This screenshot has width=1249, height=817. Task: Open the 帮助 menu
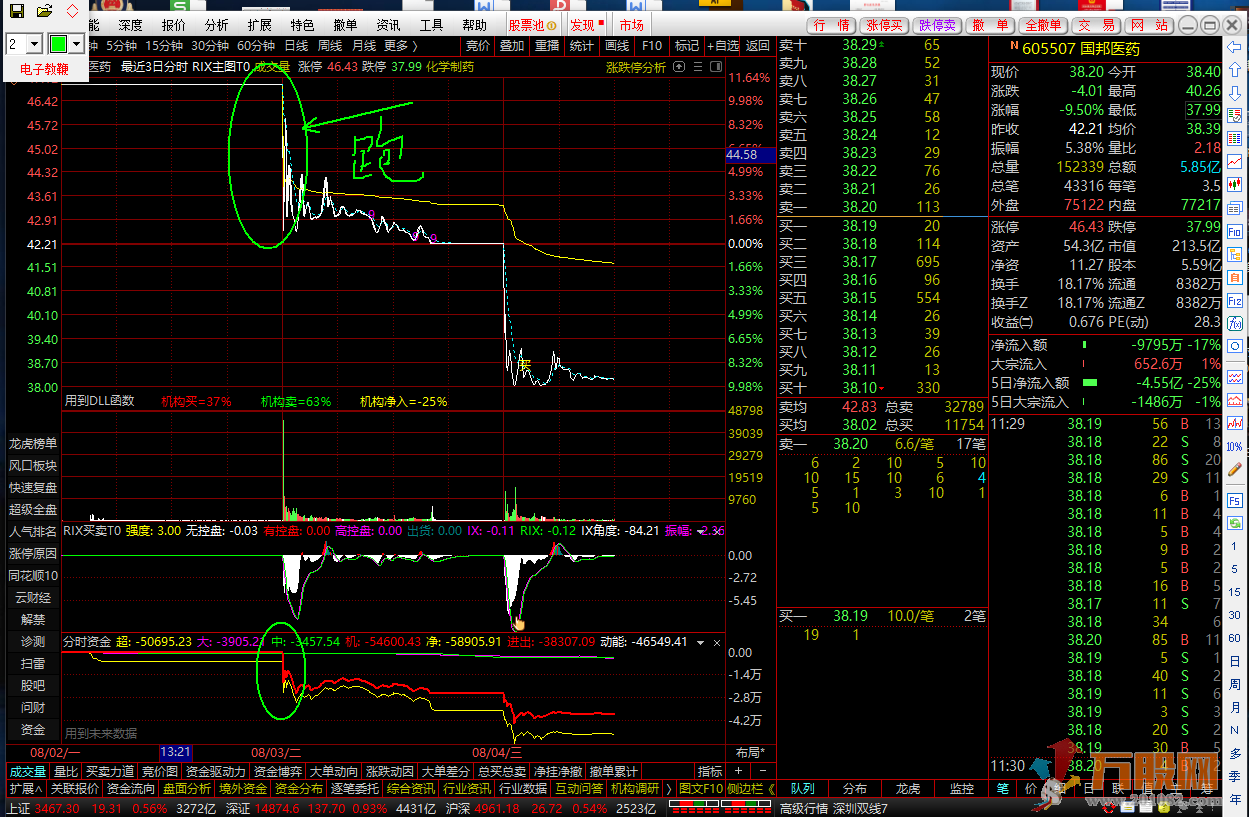[x=475, y=25]
